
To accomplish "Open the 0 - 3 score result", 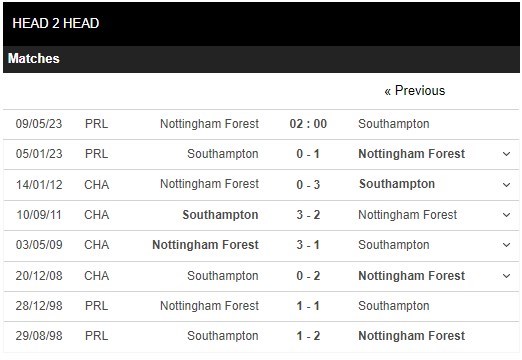I will click(x=308, y=184).
